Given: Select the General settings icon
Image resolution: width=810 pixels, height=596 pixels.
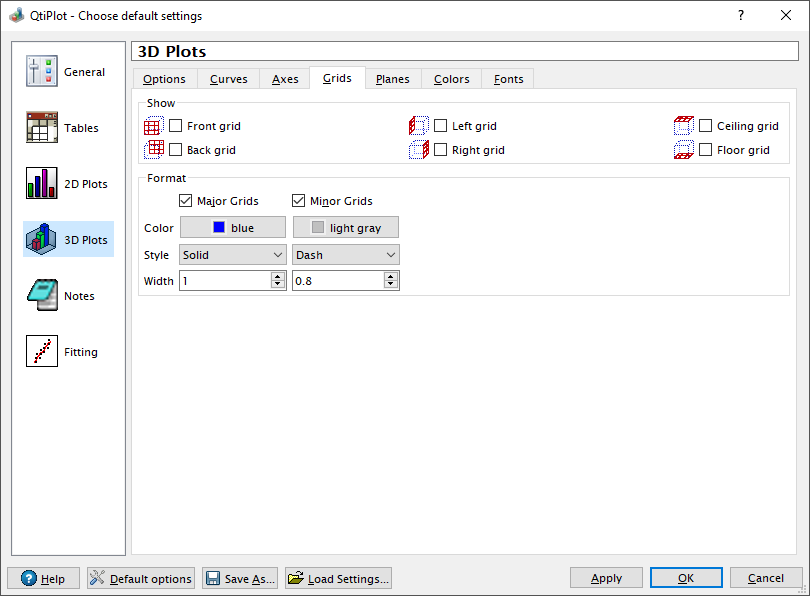Looking at the screenshot, I should (x=42, y=72).
